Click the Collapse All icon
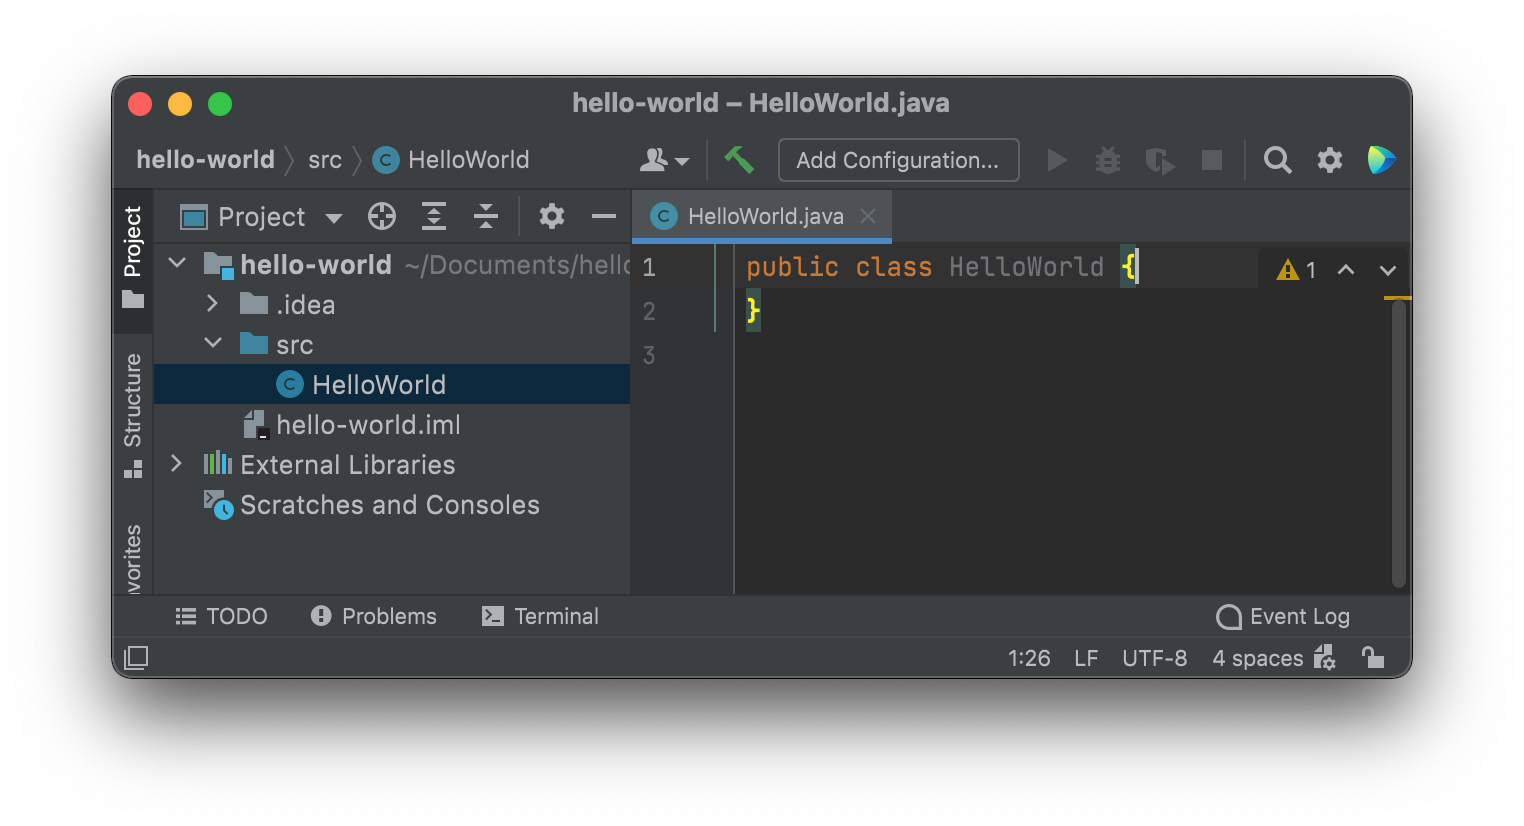This screenshot has height=826, width=1524. 486,216
